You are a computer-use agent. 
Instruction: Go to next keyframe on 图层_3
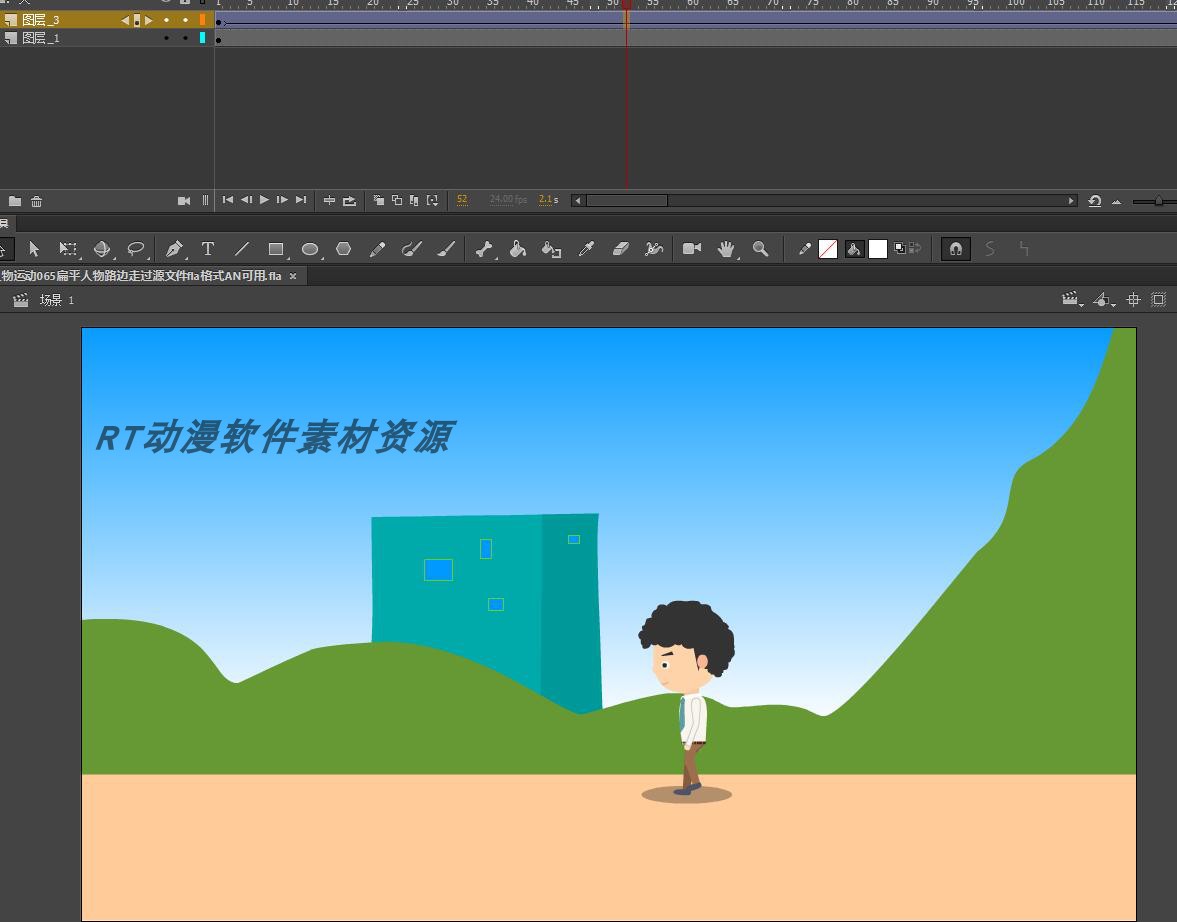(149, 20)
